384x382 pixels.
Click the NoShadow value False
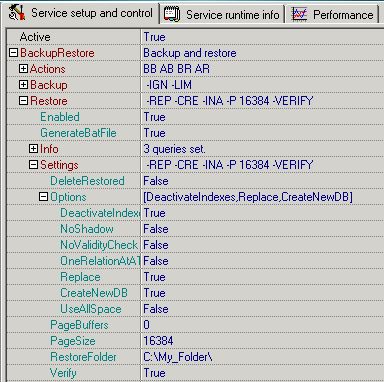coord(156,229)
